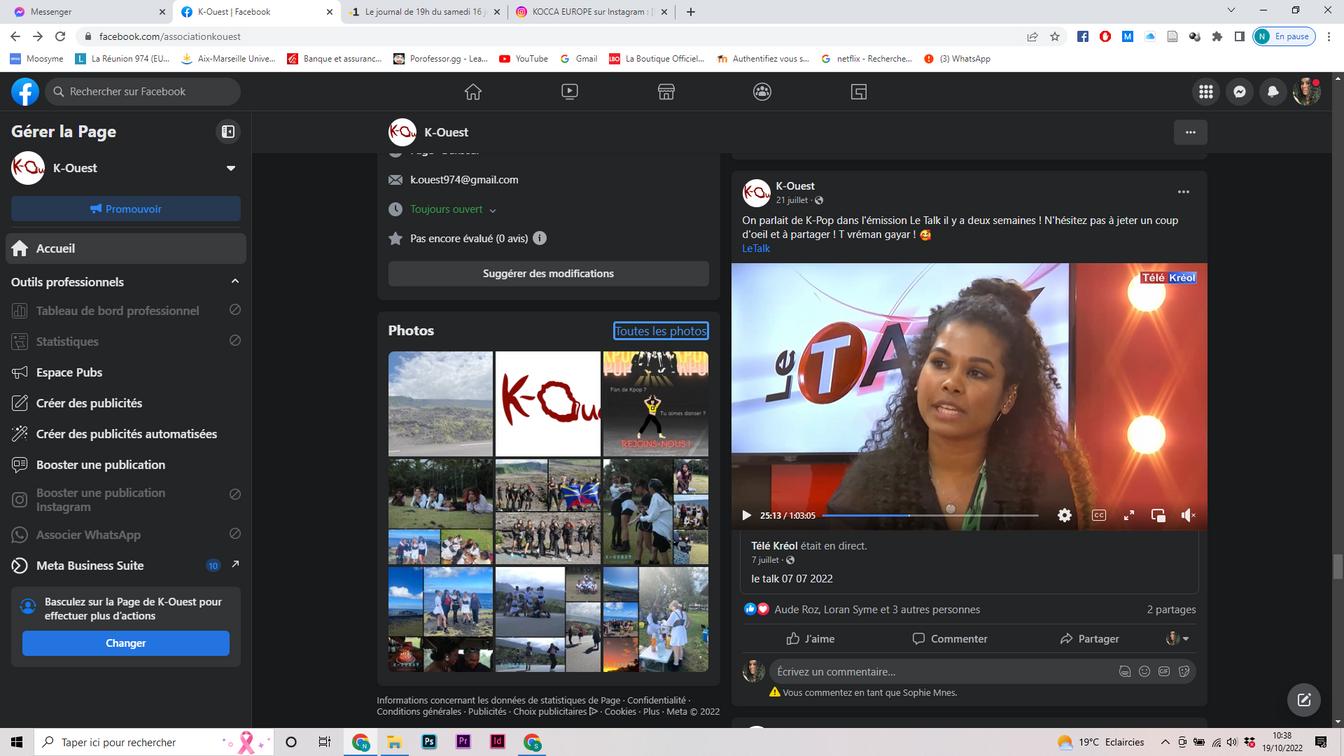The height and width of the screenshot is (756, 1344).
Task: Seek in the video progress bar
Action: click(x=930, y=515)
